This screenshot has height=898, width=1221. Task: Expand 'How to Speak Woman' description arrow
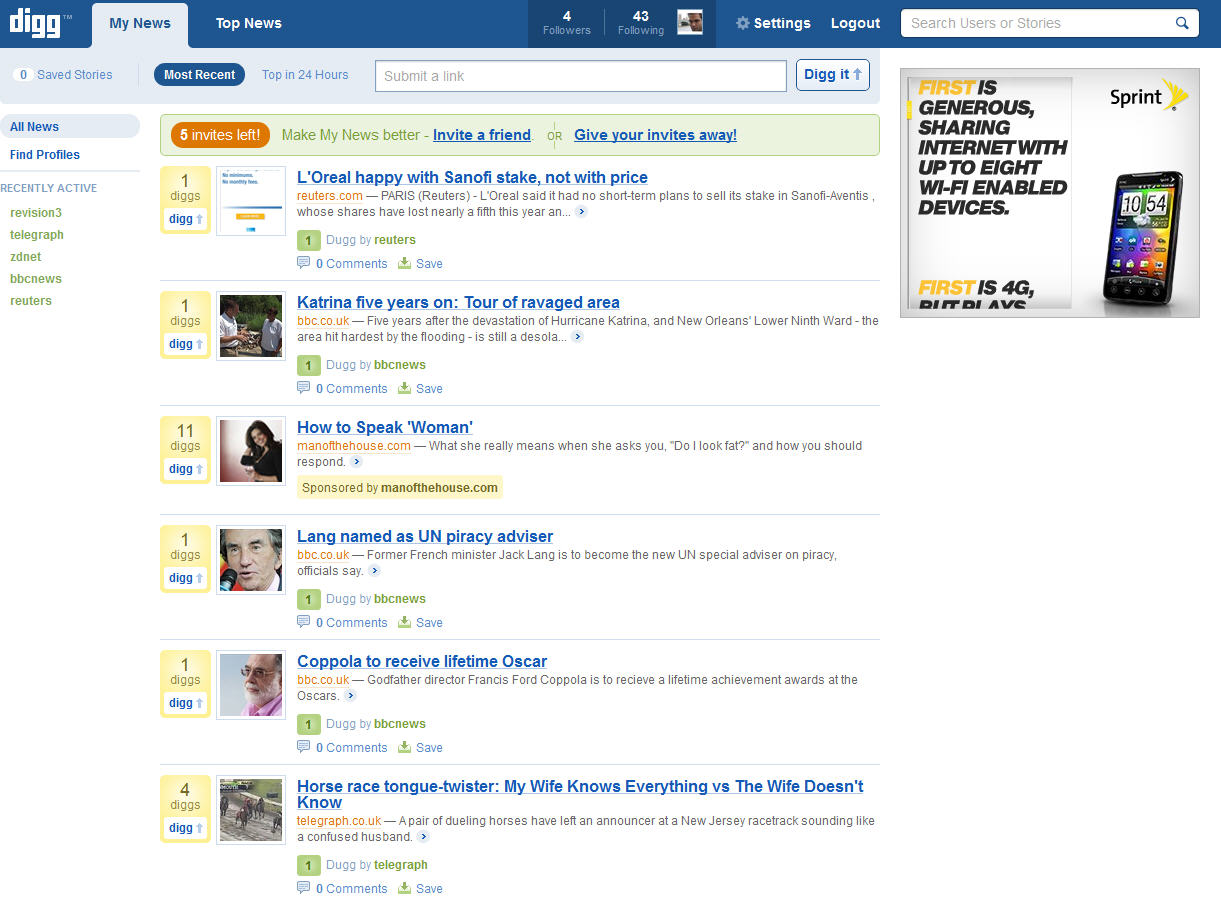356,462
